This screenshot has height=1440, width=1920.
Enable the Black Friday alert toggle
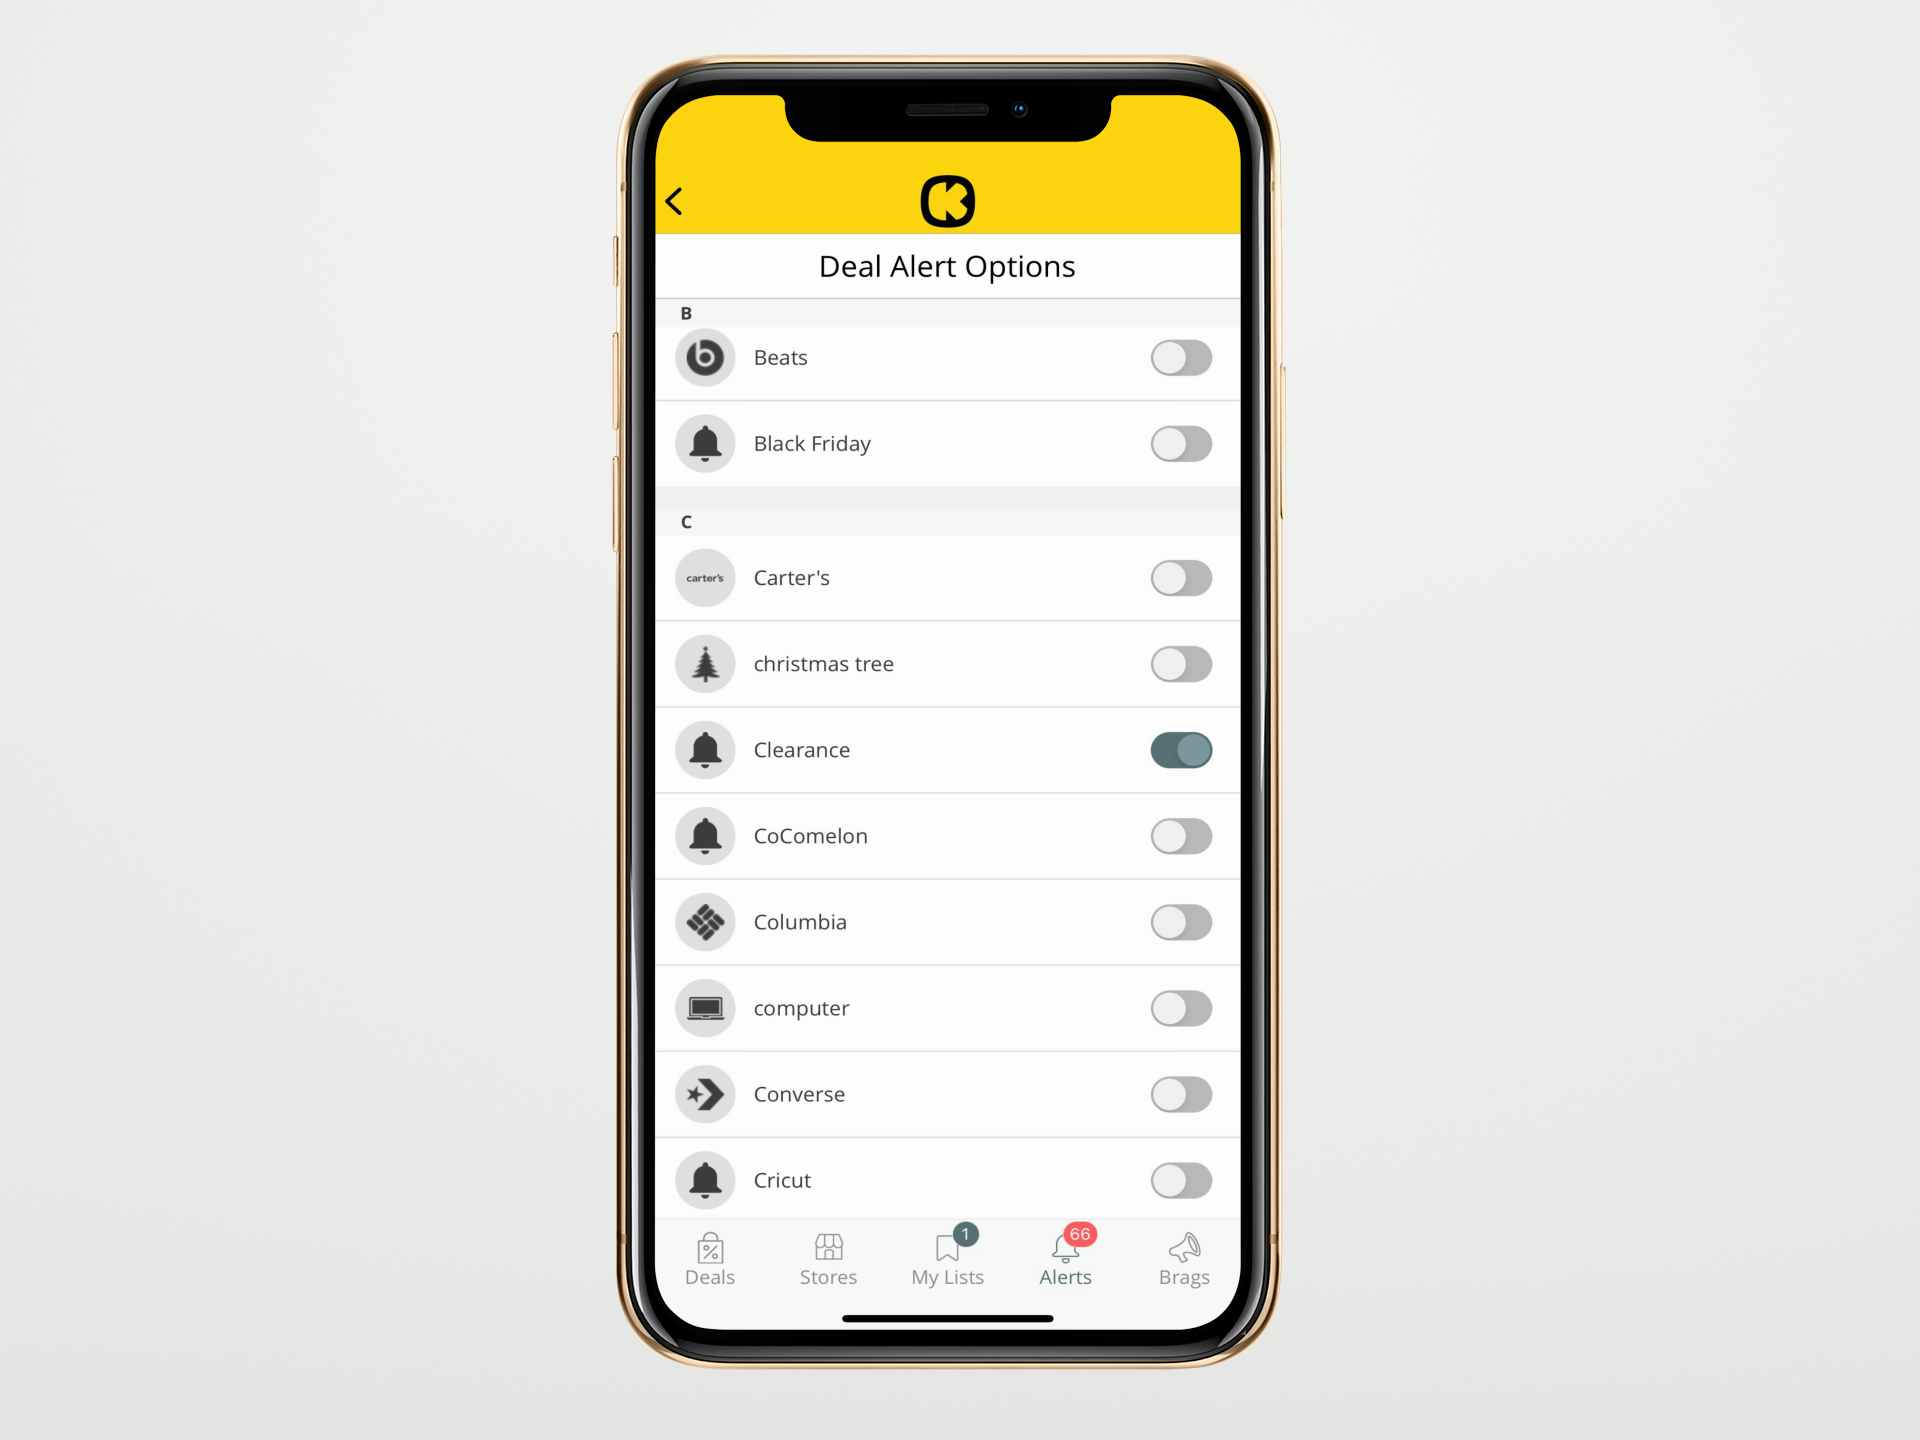tap(1181, 442)
